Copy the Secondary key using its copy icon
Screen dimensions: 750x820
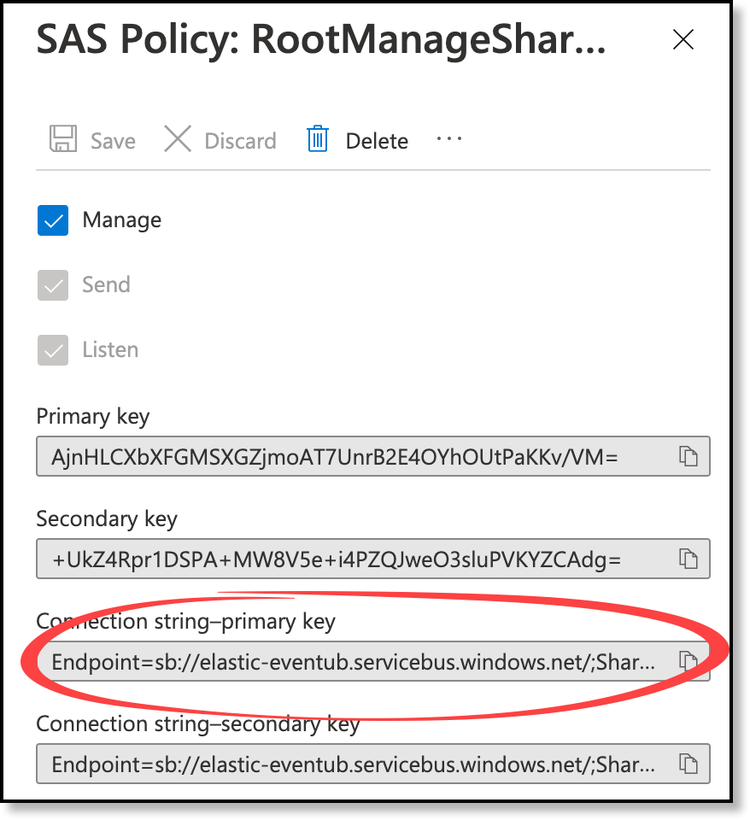(x=688, y=558)
